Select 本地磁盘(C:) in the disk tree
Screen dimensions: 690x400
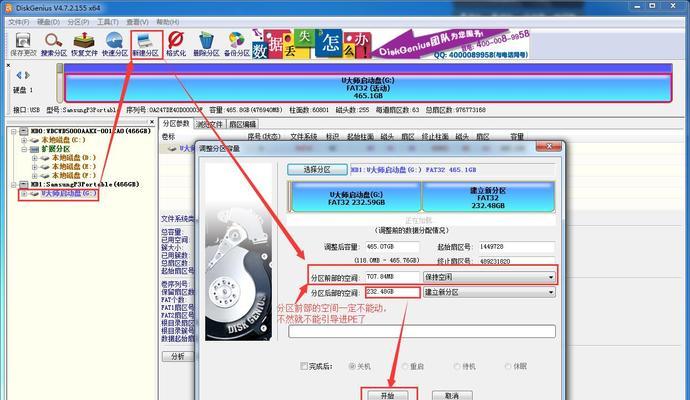coord(63,140)
